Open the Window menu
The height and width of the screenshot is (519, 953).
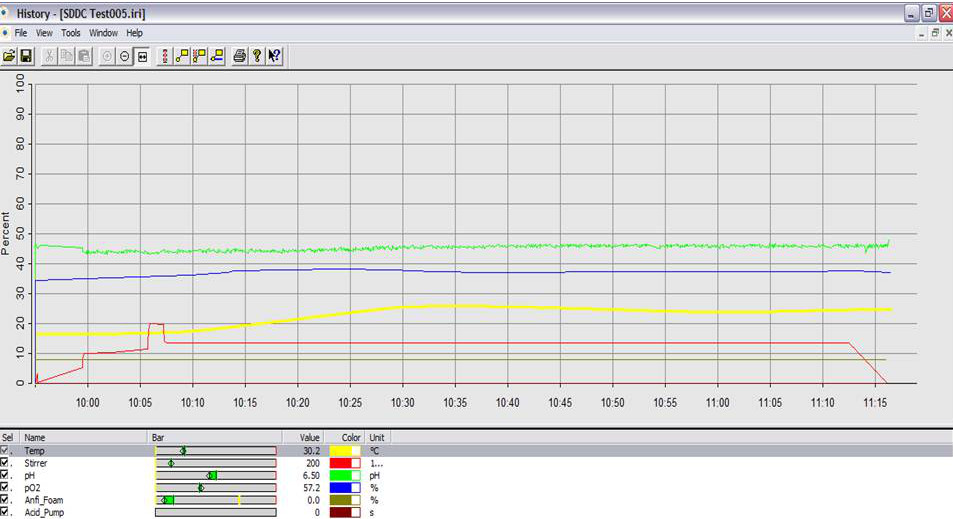(x=103, y=33)
